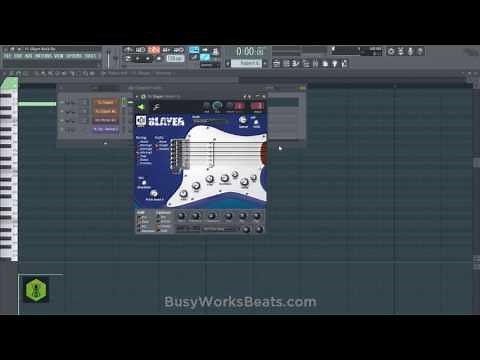Open the ADD menu
The height and width of the screenshot is (360, 480).
pyautogui.click(x=29, y=56)
